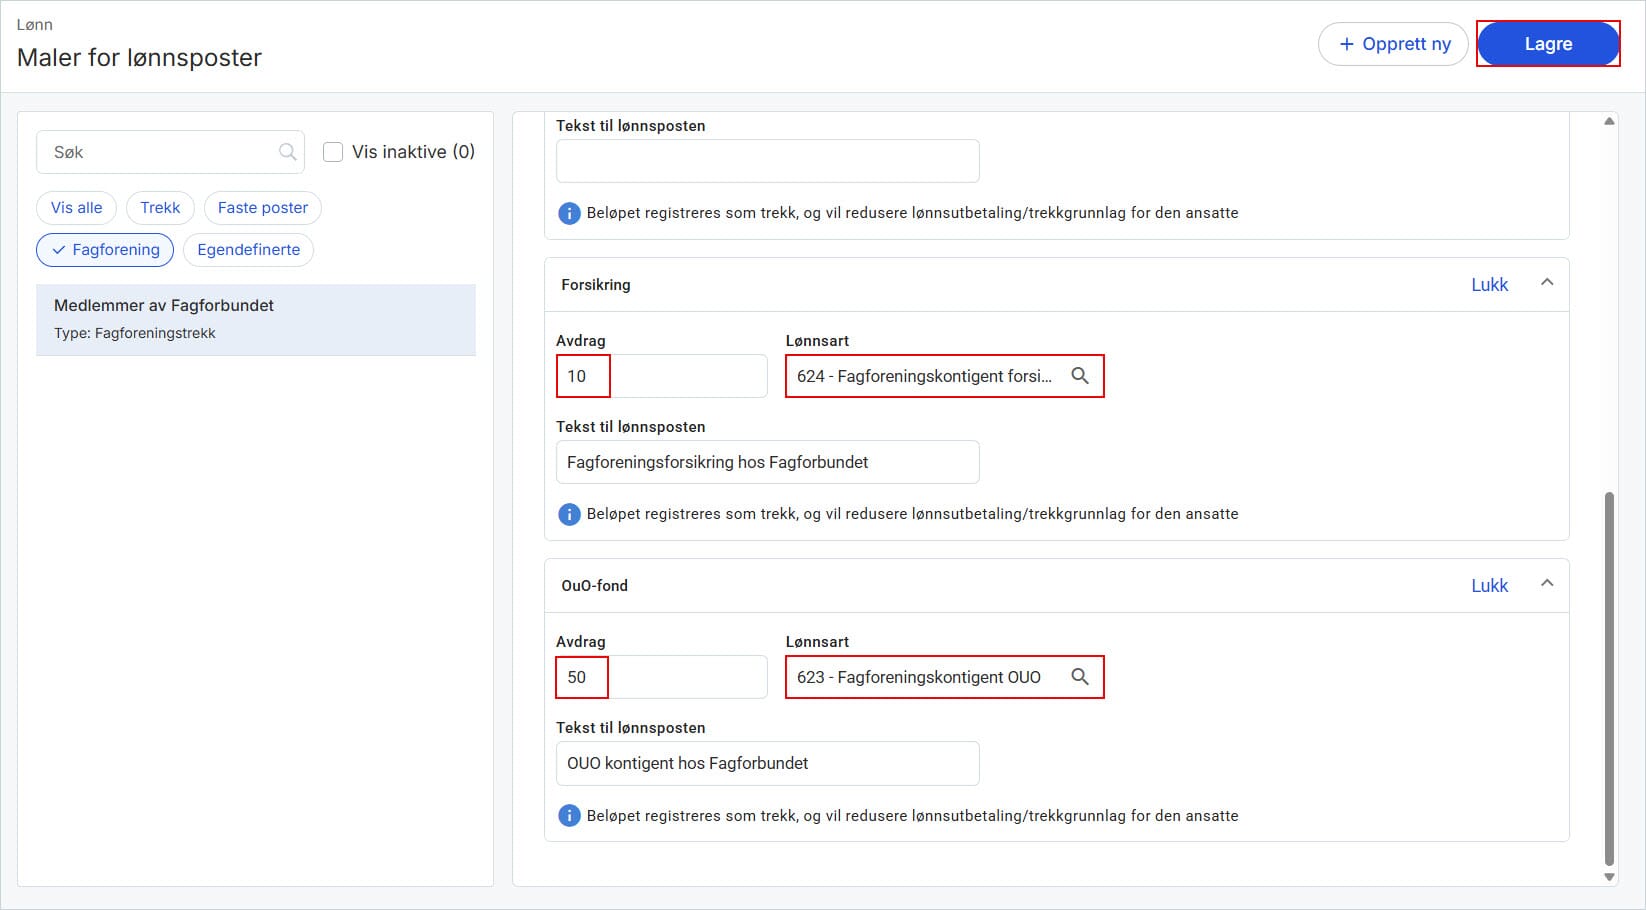Click the Lønn breadcrumb text
Image resolution: width=1646 pixels, height=910 pixels.
click(x=35, y=24)
